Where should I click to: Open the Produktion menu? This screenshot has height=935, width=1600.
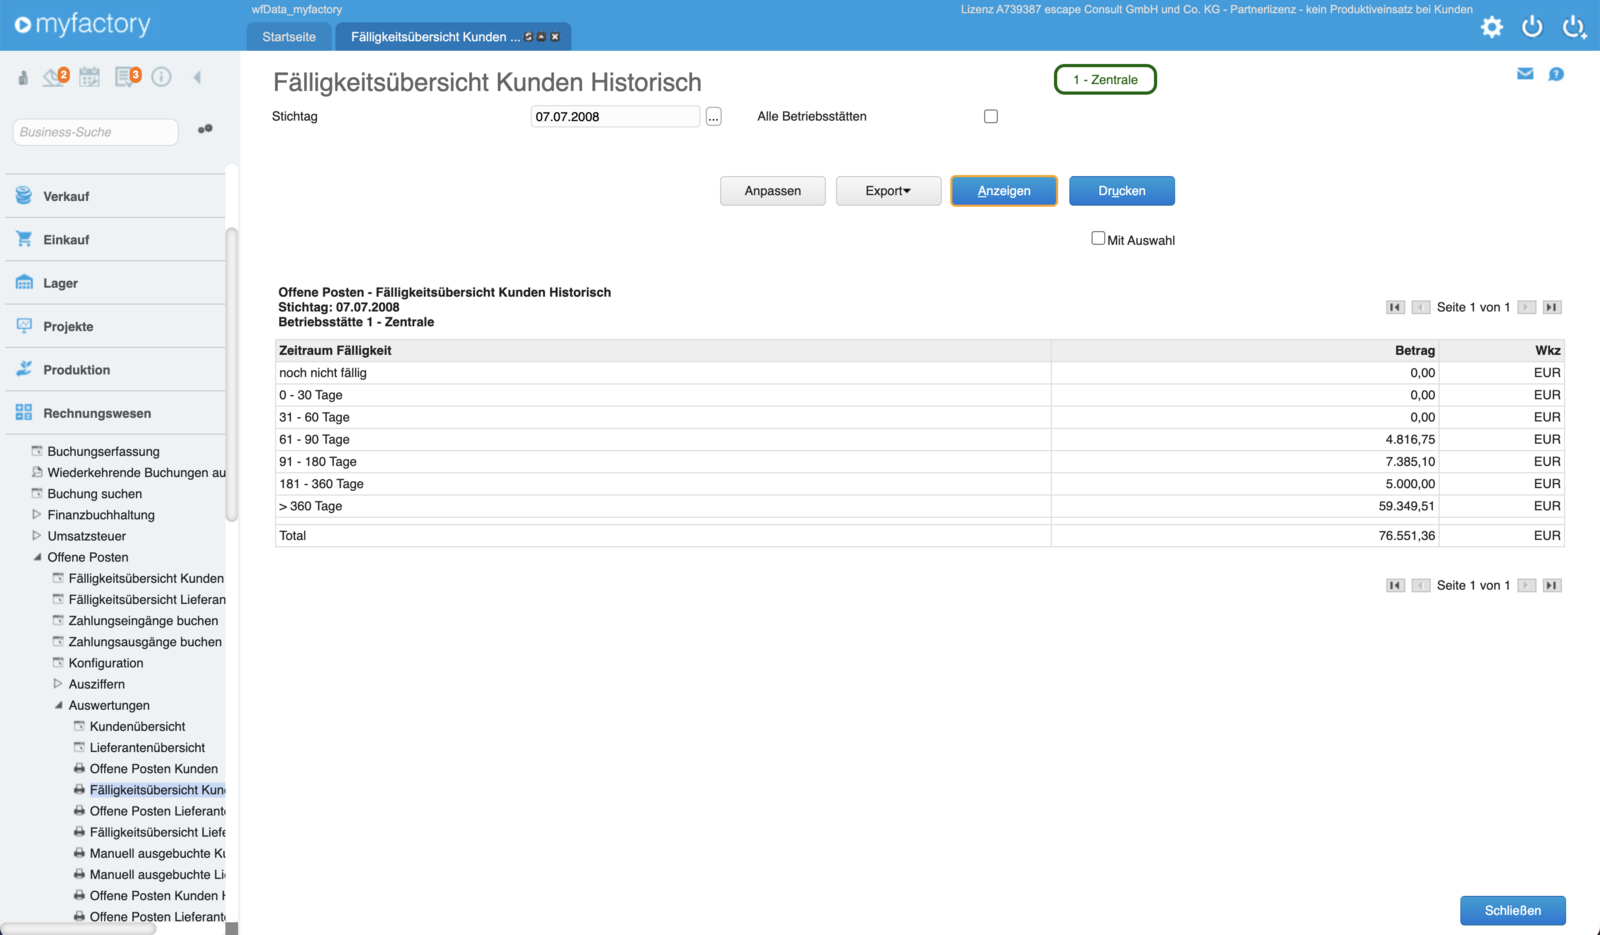coord(115,369)
